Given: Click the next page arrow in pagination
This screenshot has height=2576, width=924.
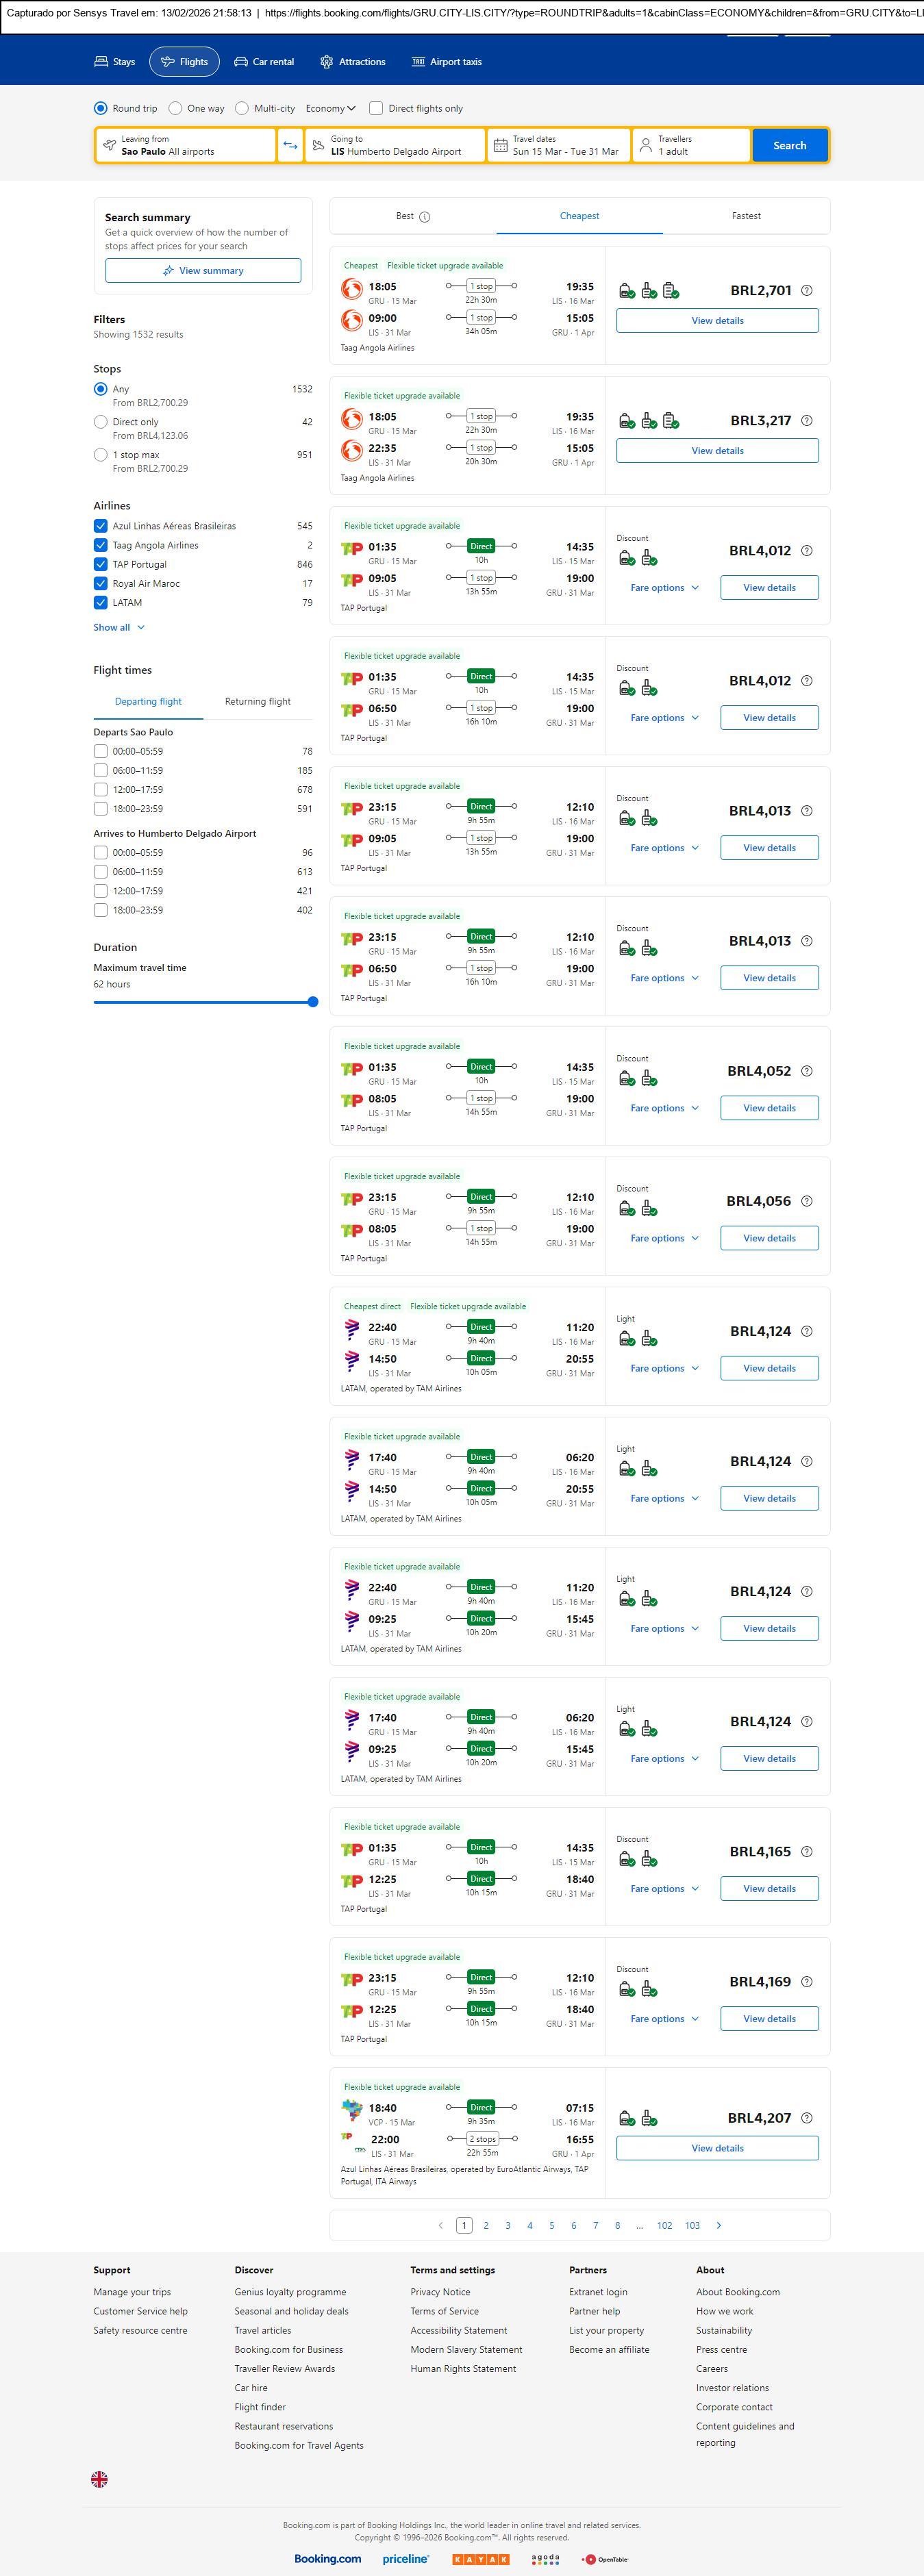Looking at the screenshot, I should tap(718, 2225).
